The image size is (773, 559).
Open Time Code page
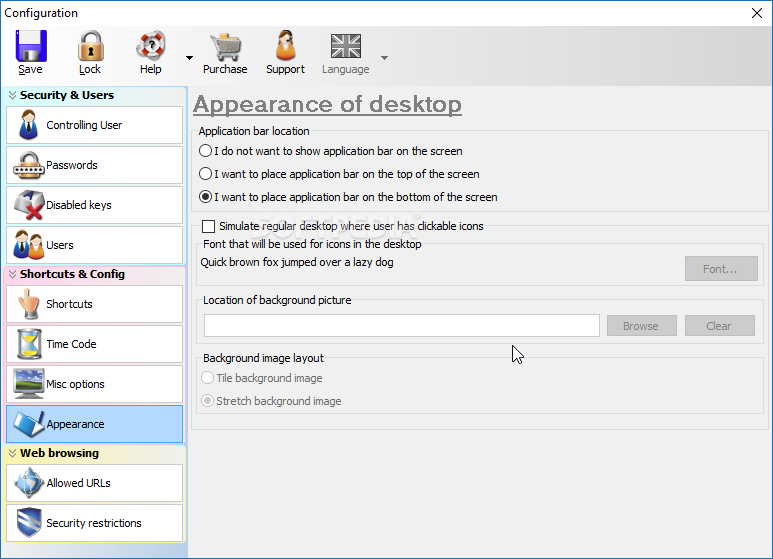95,344
